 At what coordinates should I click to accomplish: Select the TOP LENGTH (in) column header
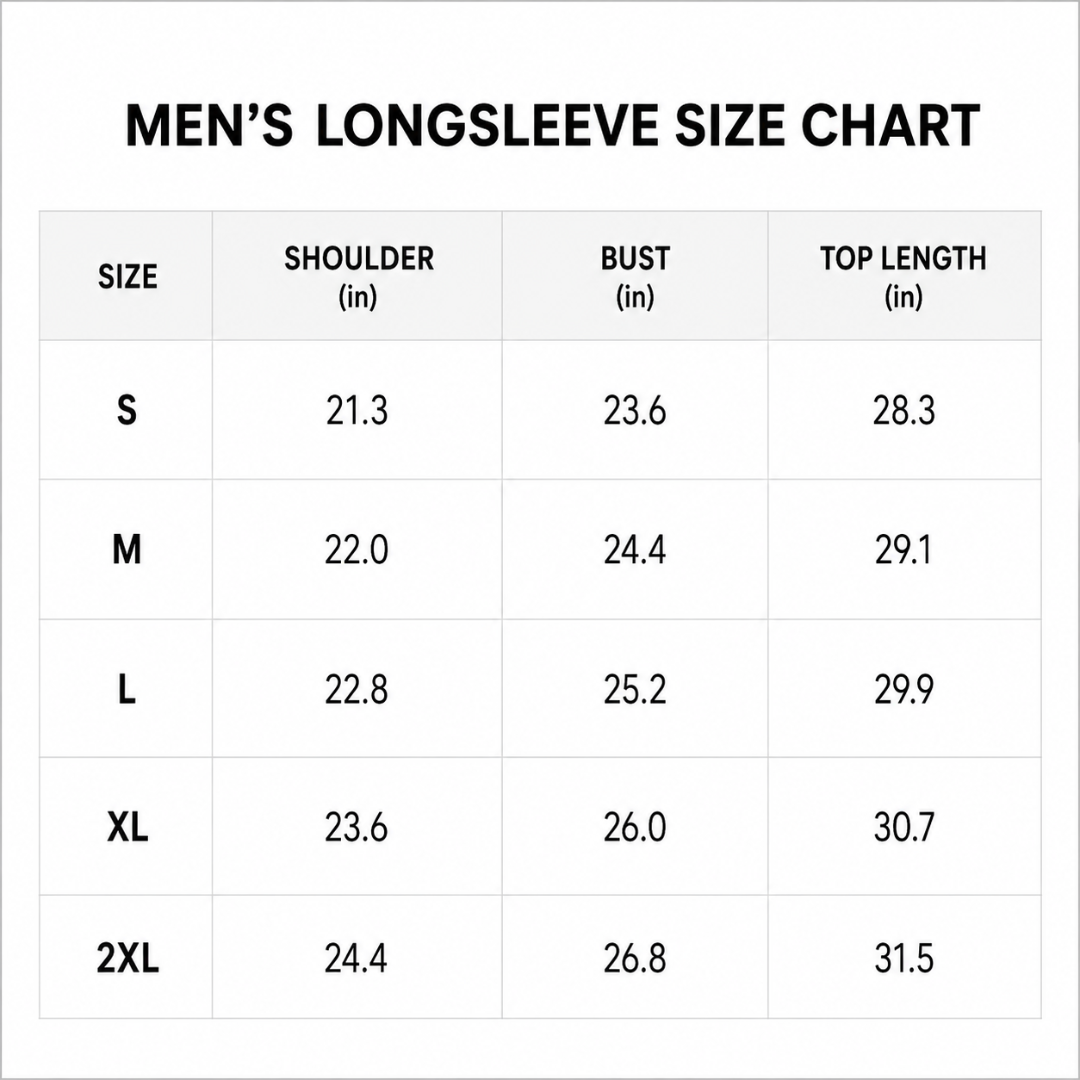[903, 277]
